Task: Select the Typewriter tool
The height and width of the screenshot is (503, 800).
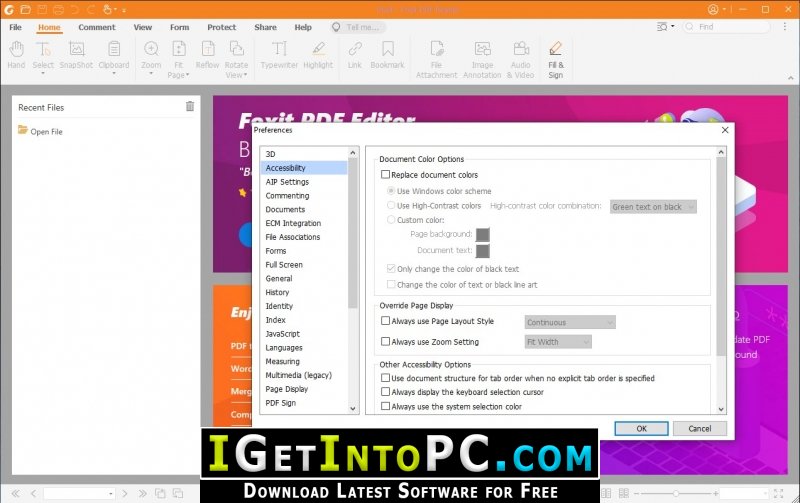Action: [279, 55]
